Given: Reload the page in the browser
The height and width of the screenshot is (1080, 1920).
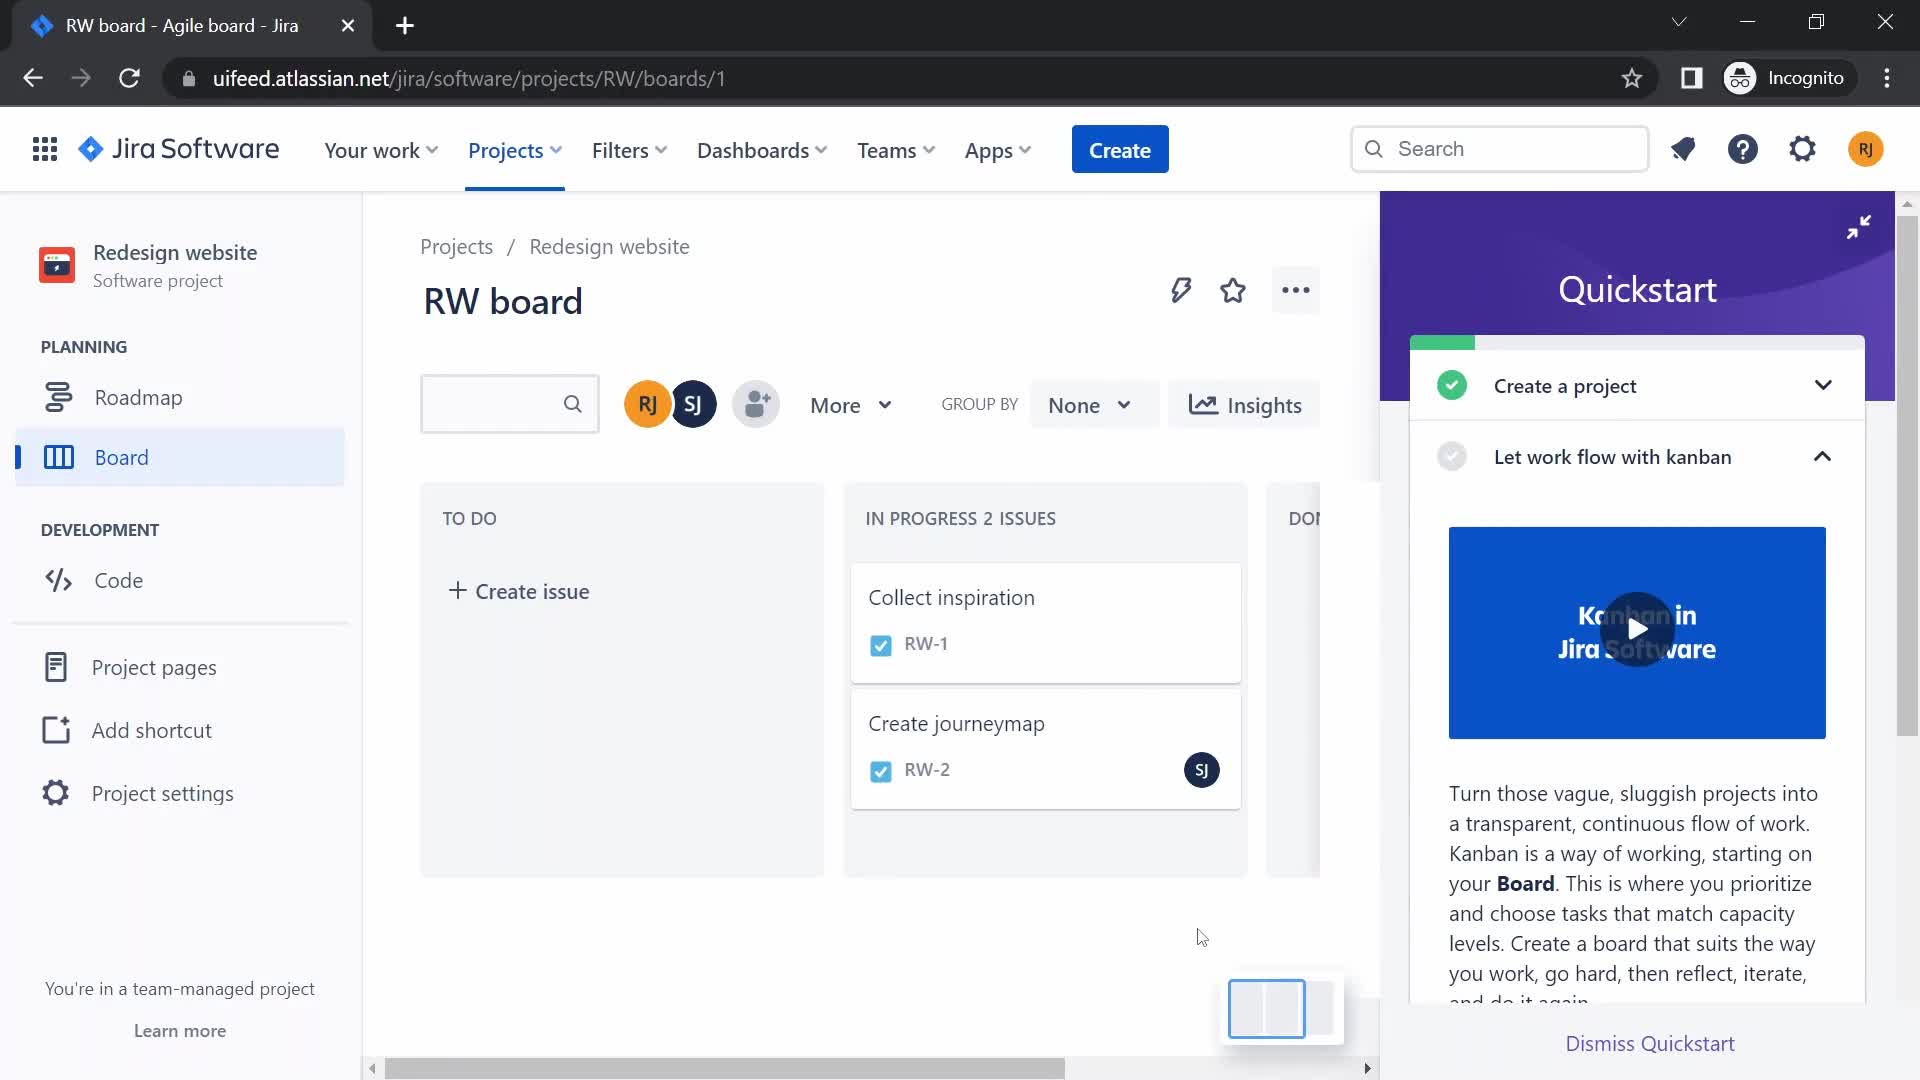Looking at the screenshot, I should pyautogui.click(x=129, y=78).
